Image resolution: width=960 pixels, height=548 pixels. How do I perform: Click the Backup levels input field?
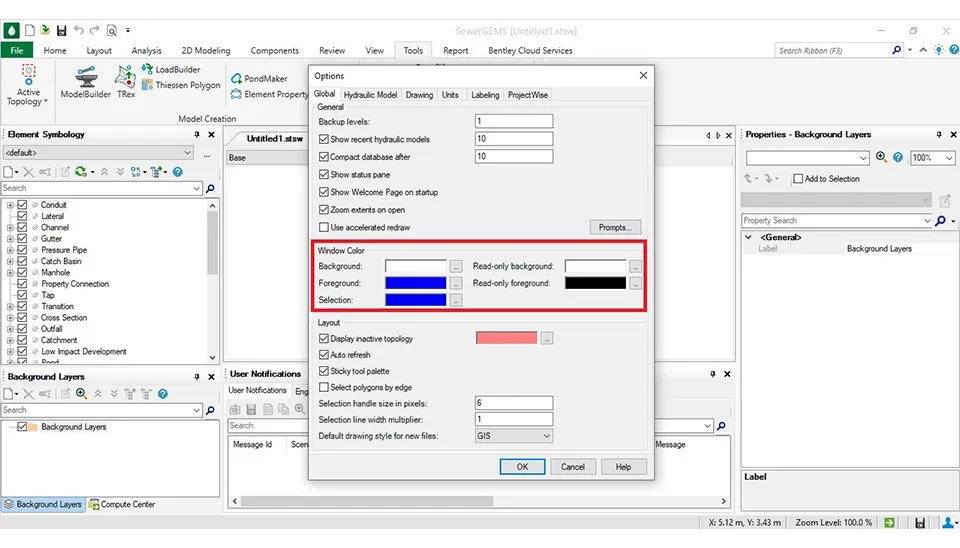click(x=514, y=121)
